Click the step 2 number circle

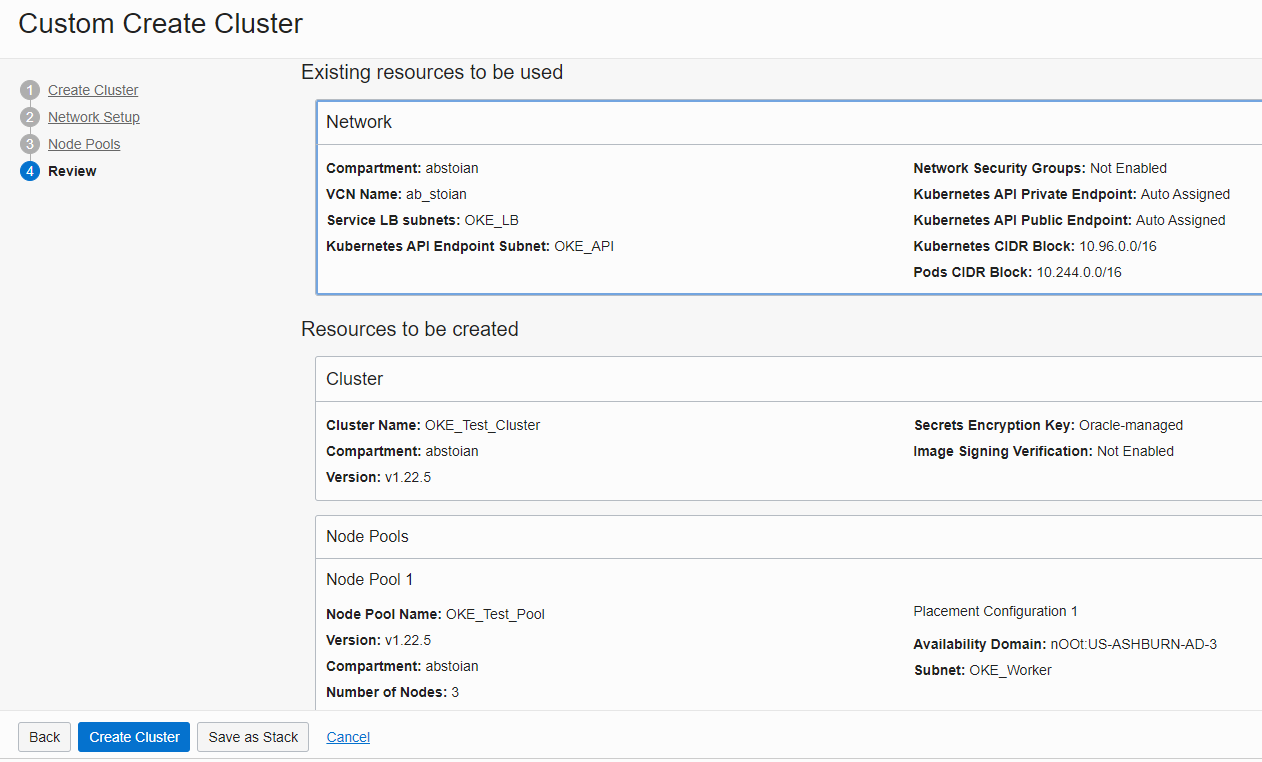29,117
